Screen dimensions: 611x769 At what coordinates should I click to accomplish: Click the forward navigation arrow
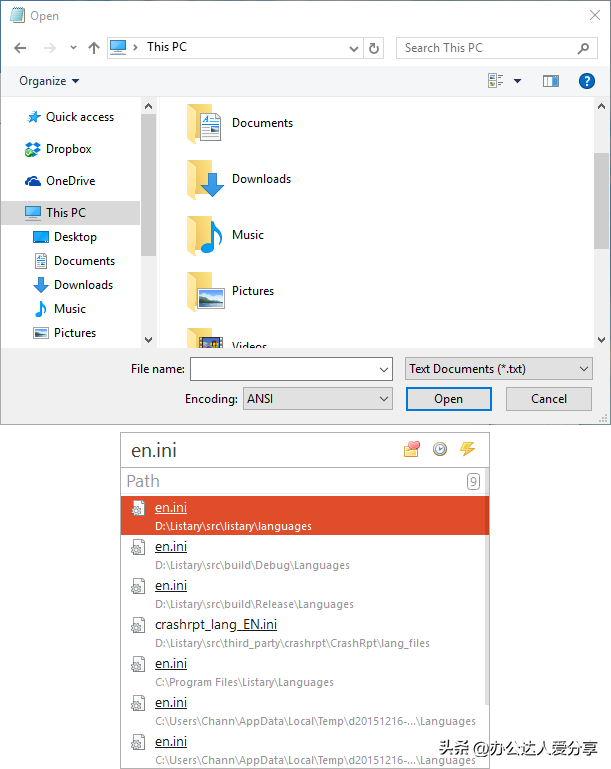pos(50,48)
